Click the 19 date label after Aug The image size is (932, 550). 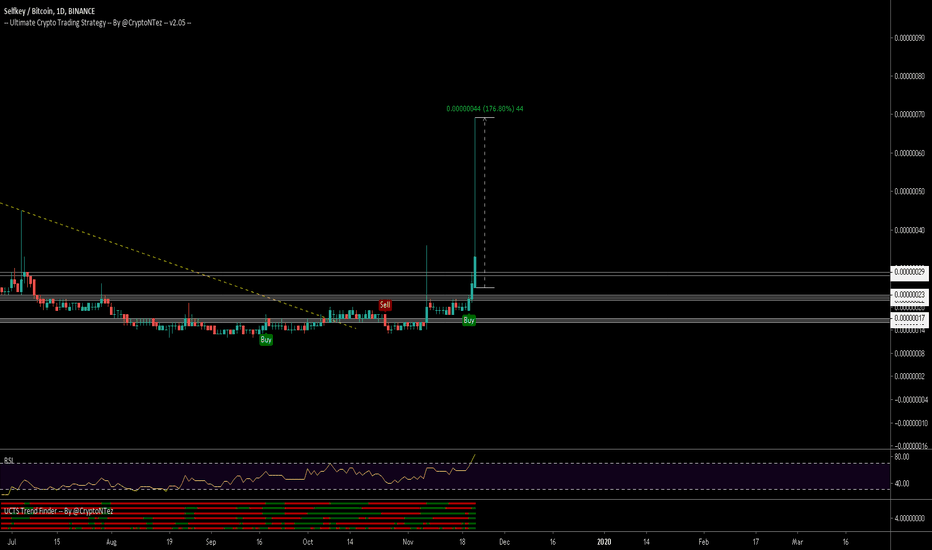169,542
